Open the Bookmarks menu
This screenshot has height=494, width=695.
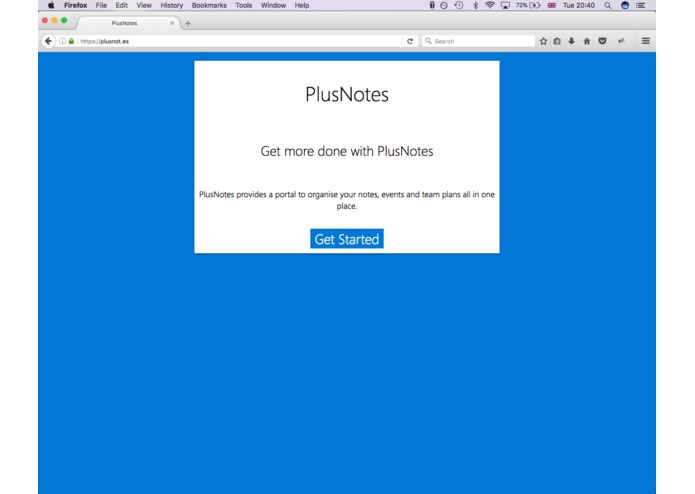pos(209,5)
